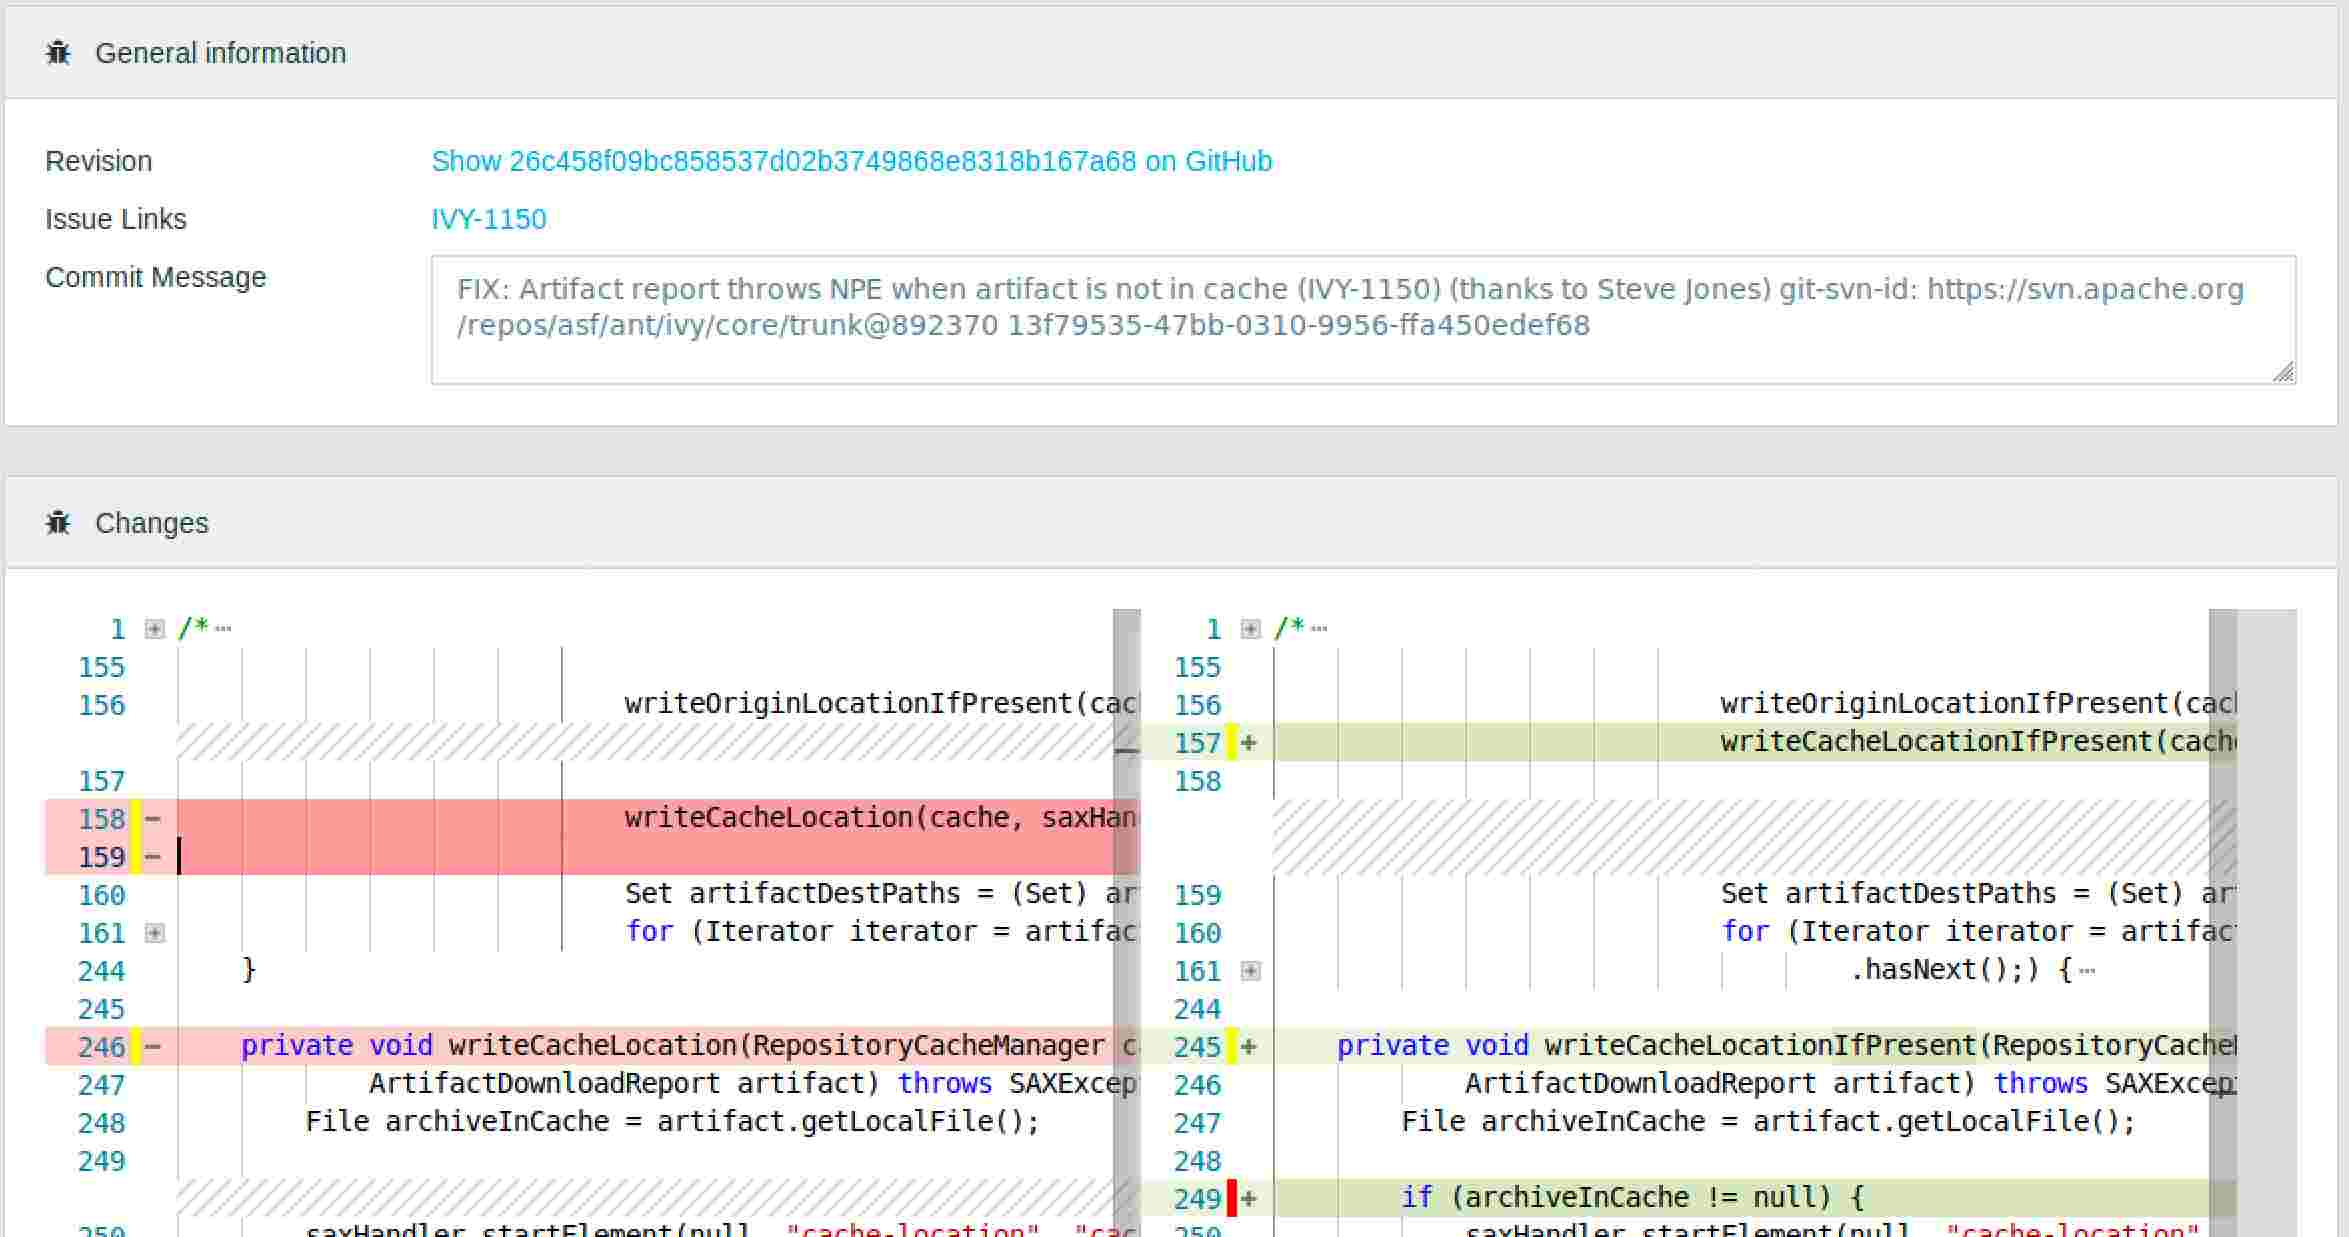This screenshot has width=2349, height=1237.
Task: Click the bug icon beside General information
Action: [x=58, y=53]
